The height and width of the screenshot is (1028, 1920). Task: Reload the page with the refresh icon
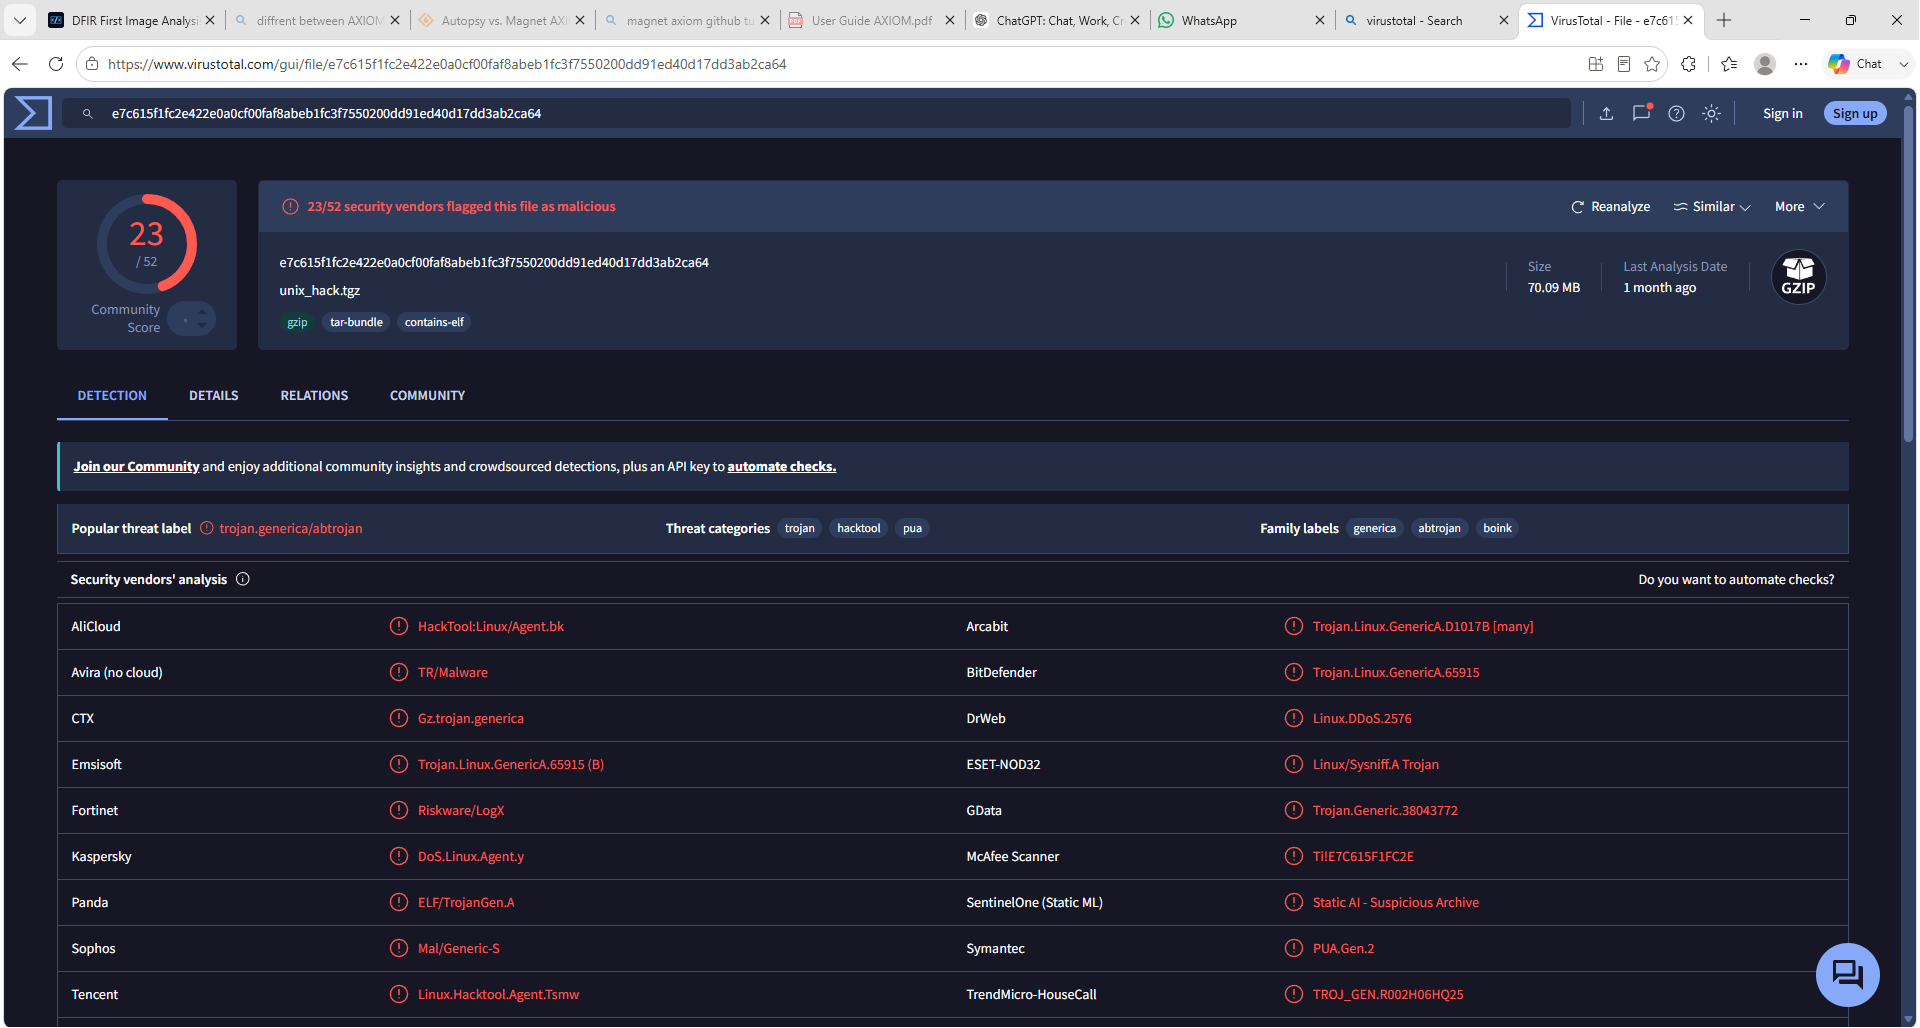56,64
